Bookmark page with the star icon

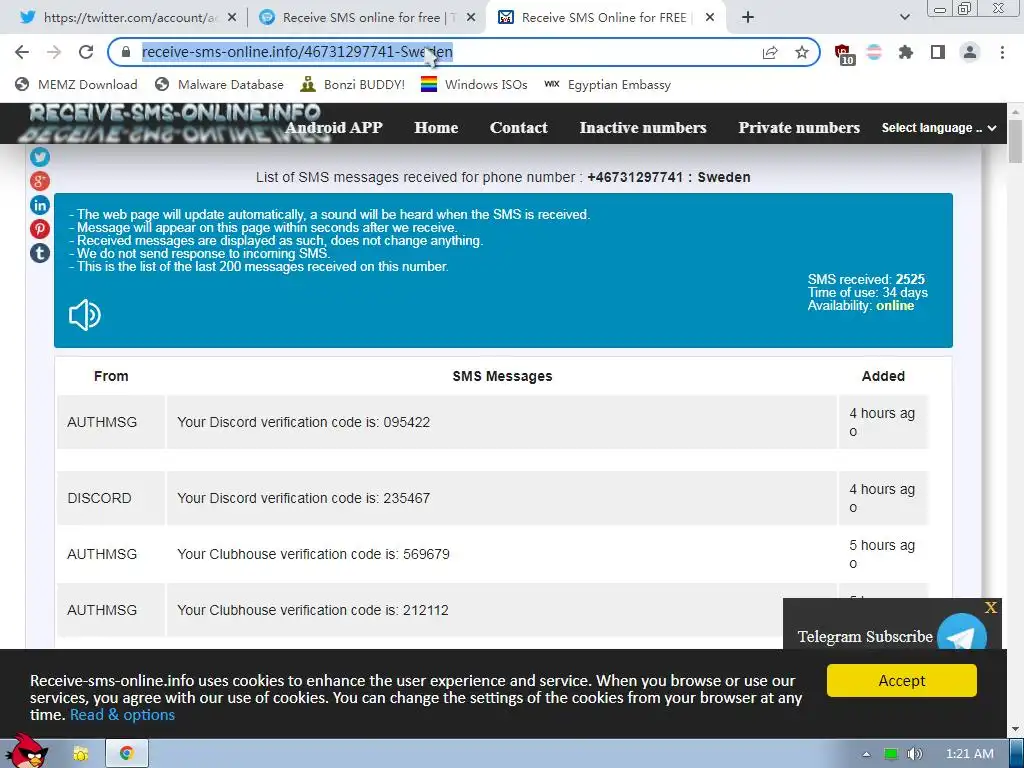click(802, 52)
